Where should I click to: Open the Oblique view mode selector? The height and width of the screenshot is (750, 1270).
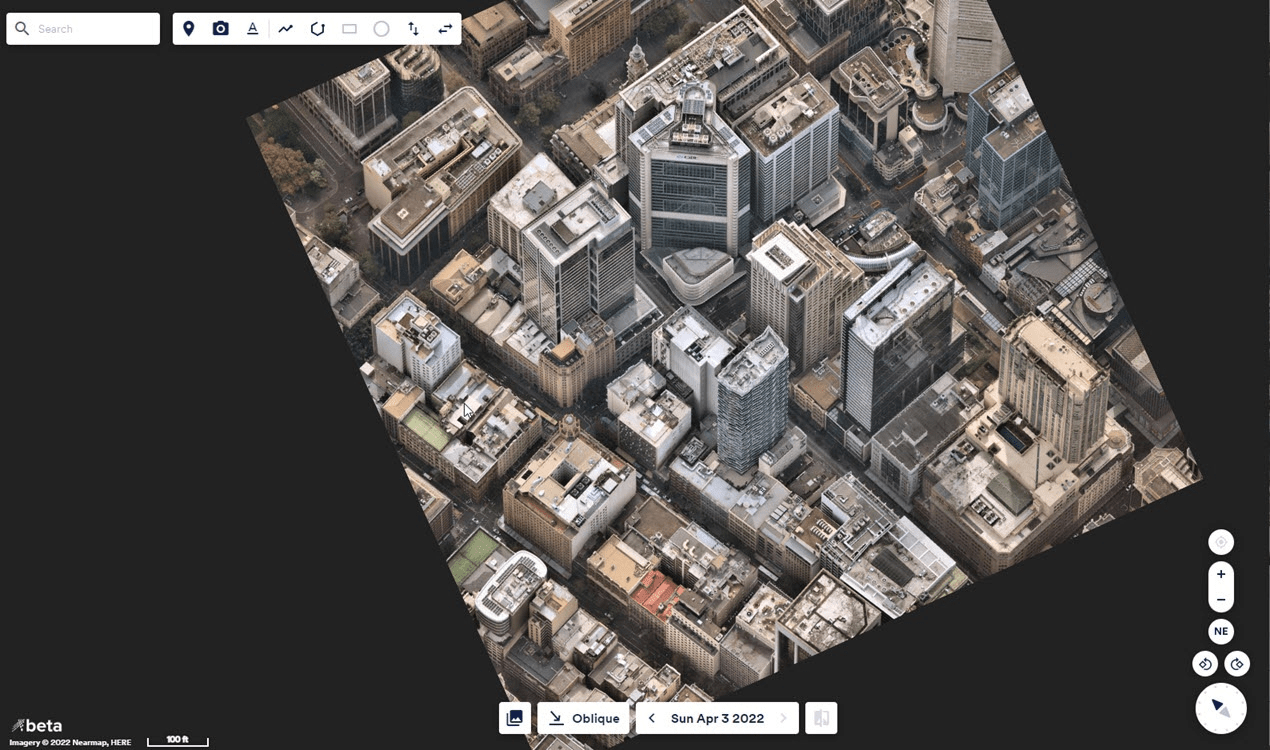point(583,718)
